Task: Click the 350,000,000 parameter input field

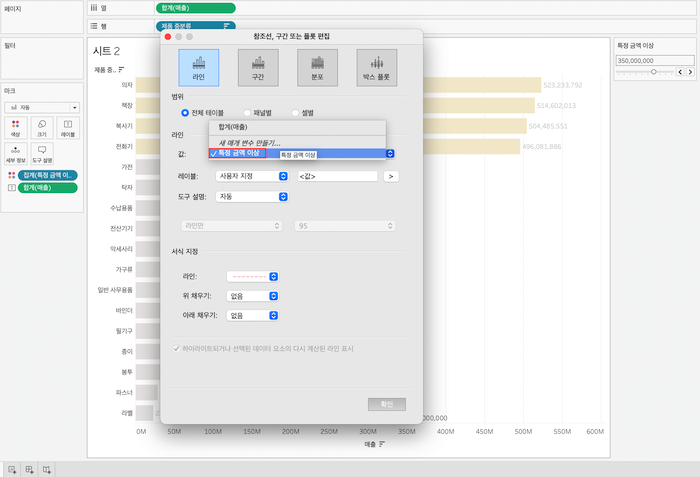Action: (x=655, y=61)
